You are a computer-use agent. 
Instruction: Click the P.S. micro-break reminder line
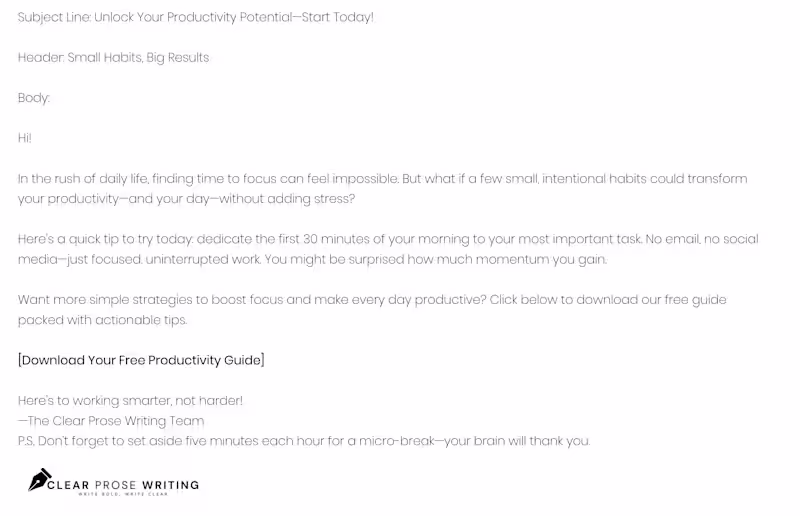click(x=304, y=441)
